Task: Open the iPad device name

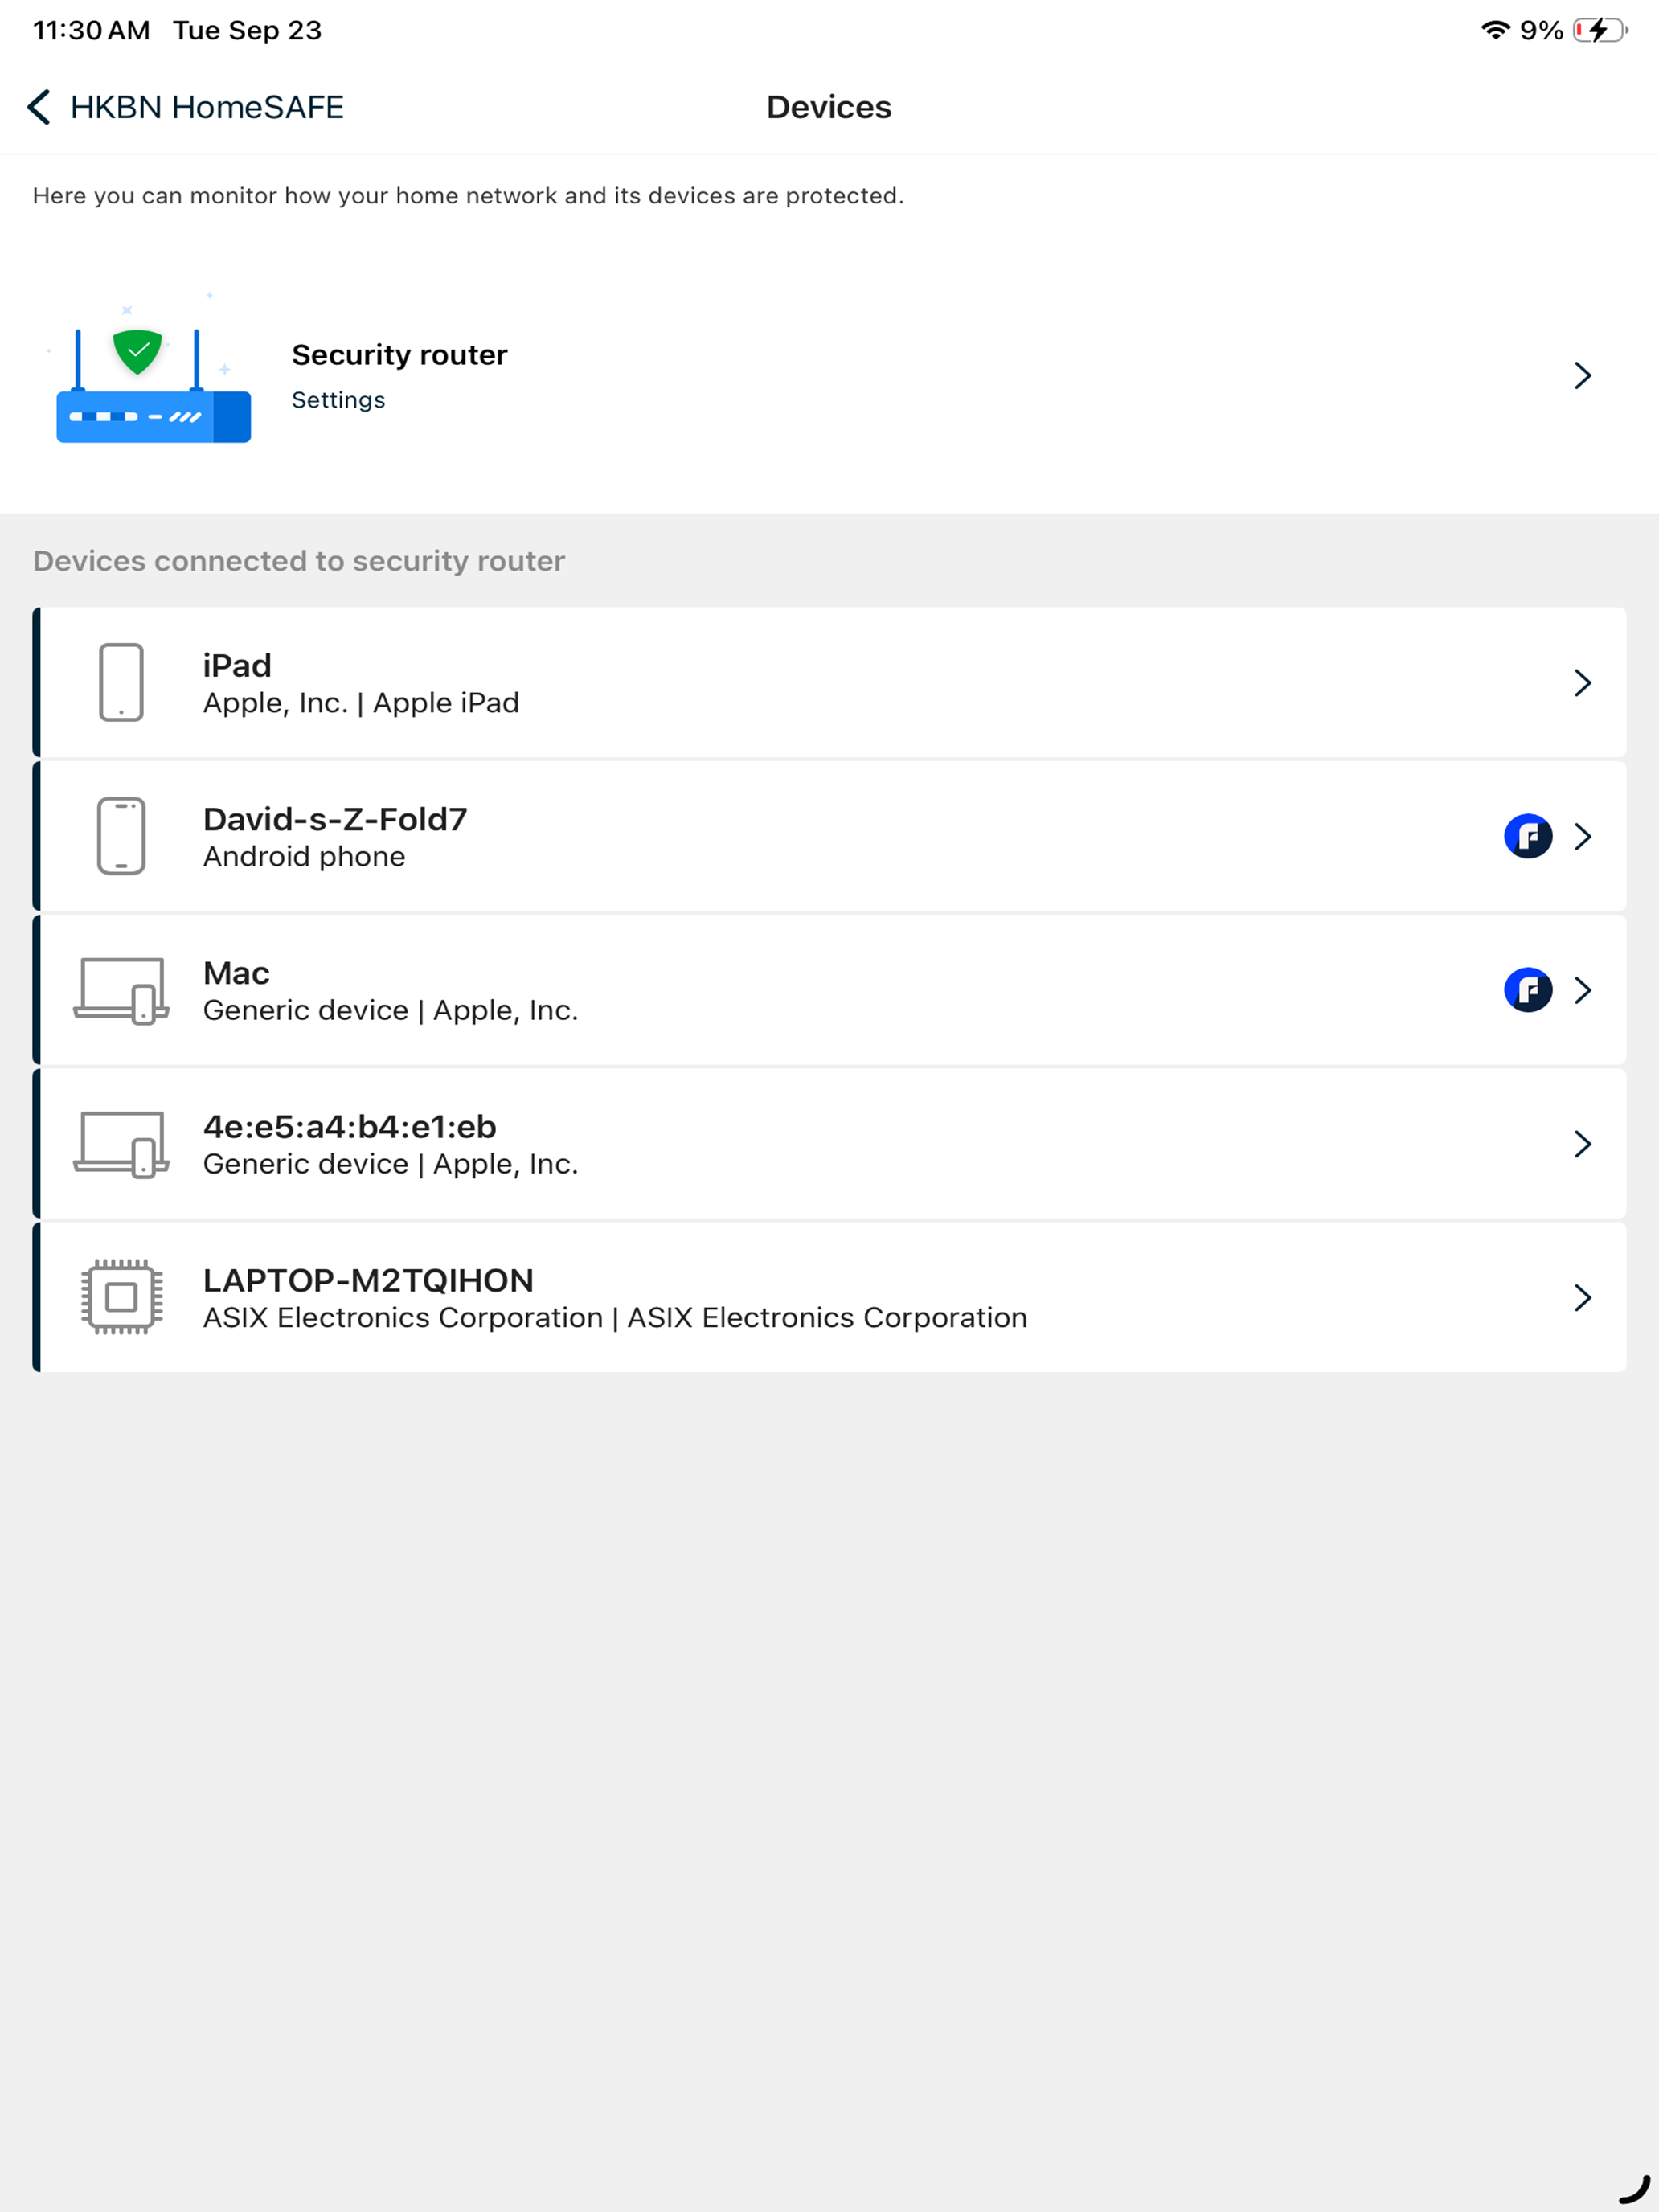Action: (x=237, y=665)
